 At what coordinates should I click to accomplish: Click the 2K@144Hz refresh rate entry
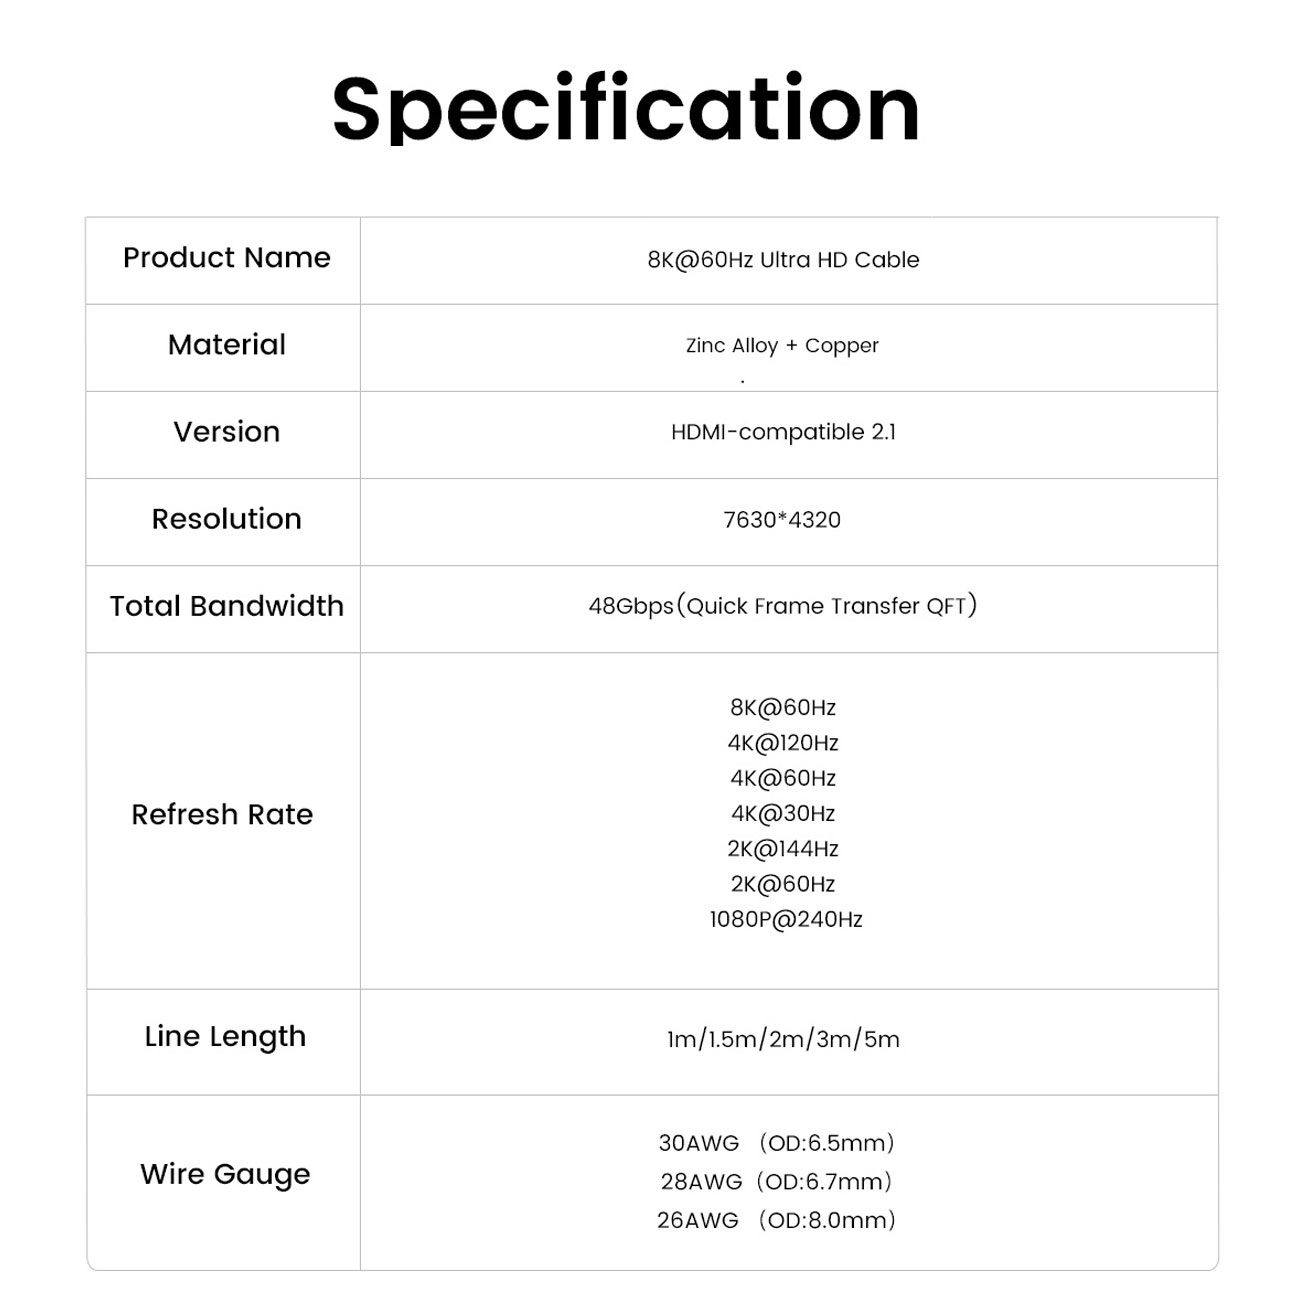point(783,849)
